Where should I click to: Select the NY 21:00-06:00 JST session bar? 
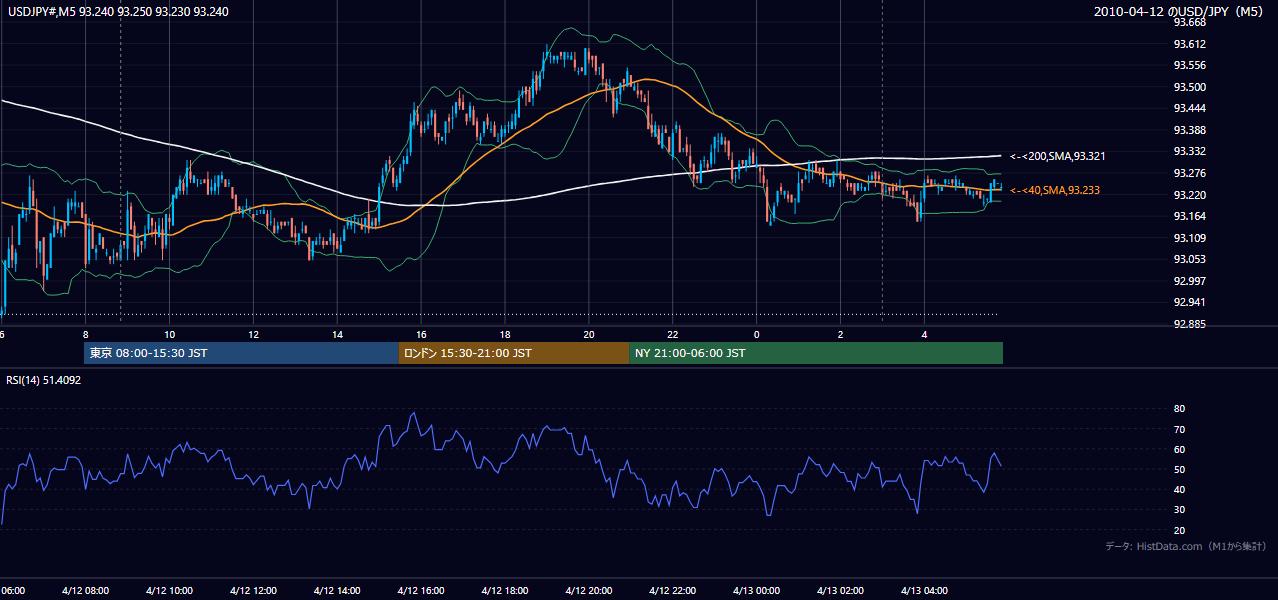pyautogui.click(x=816, y=353)
